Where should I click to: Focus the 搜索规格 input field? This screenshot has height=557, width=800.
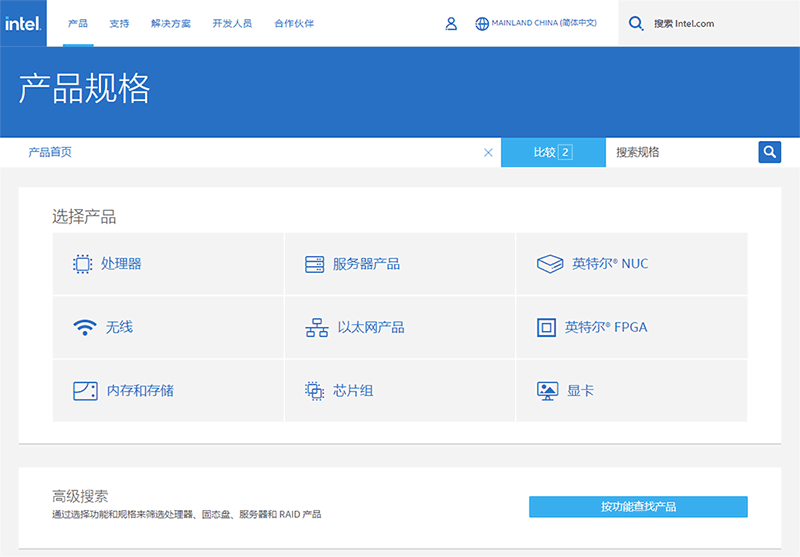pyautogui.click(x=682, y=152)
